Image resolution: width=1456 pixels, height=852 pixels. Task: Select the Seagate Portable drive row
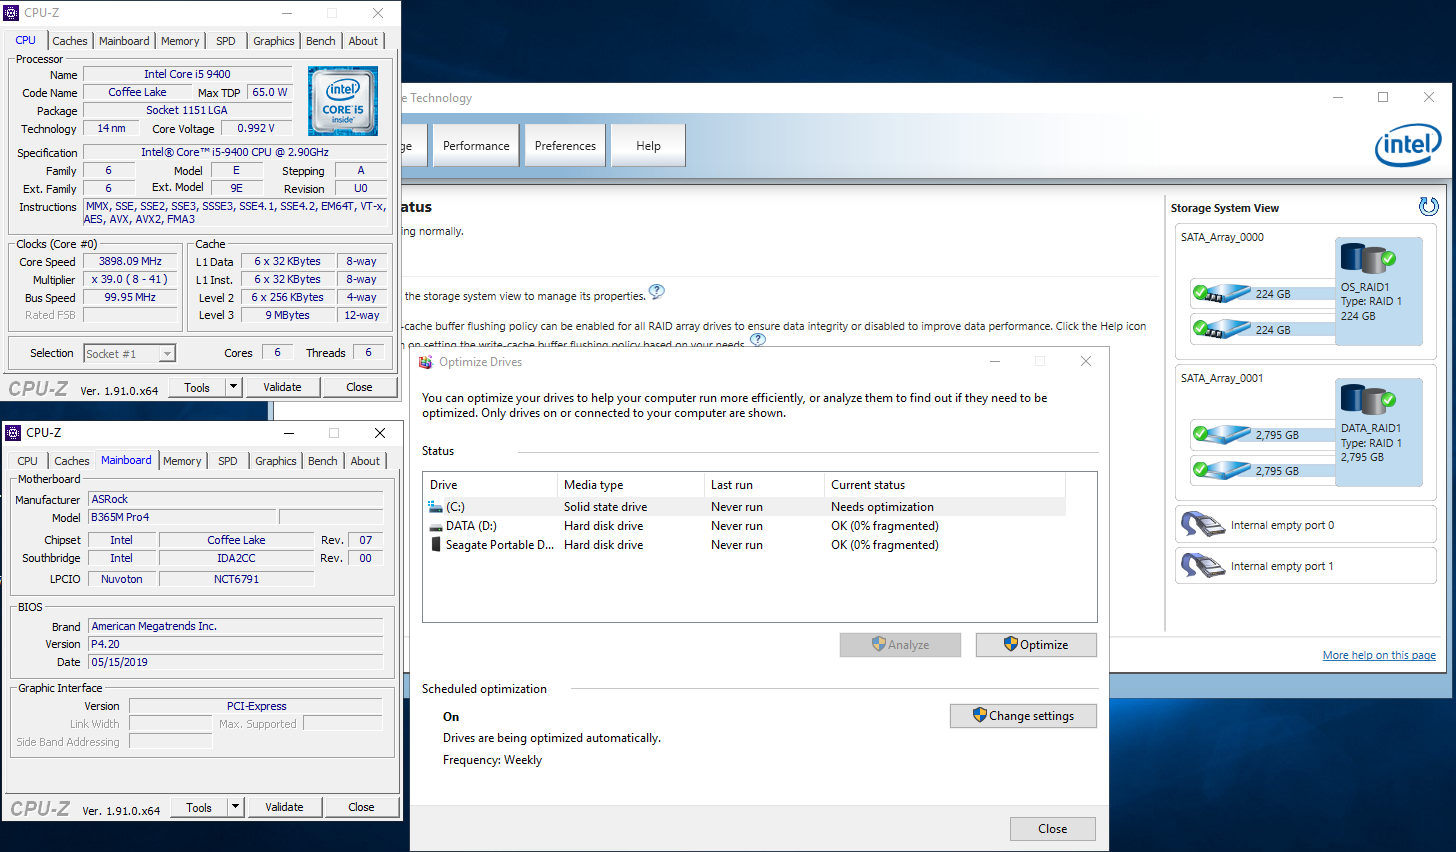(x=744, y=545)
